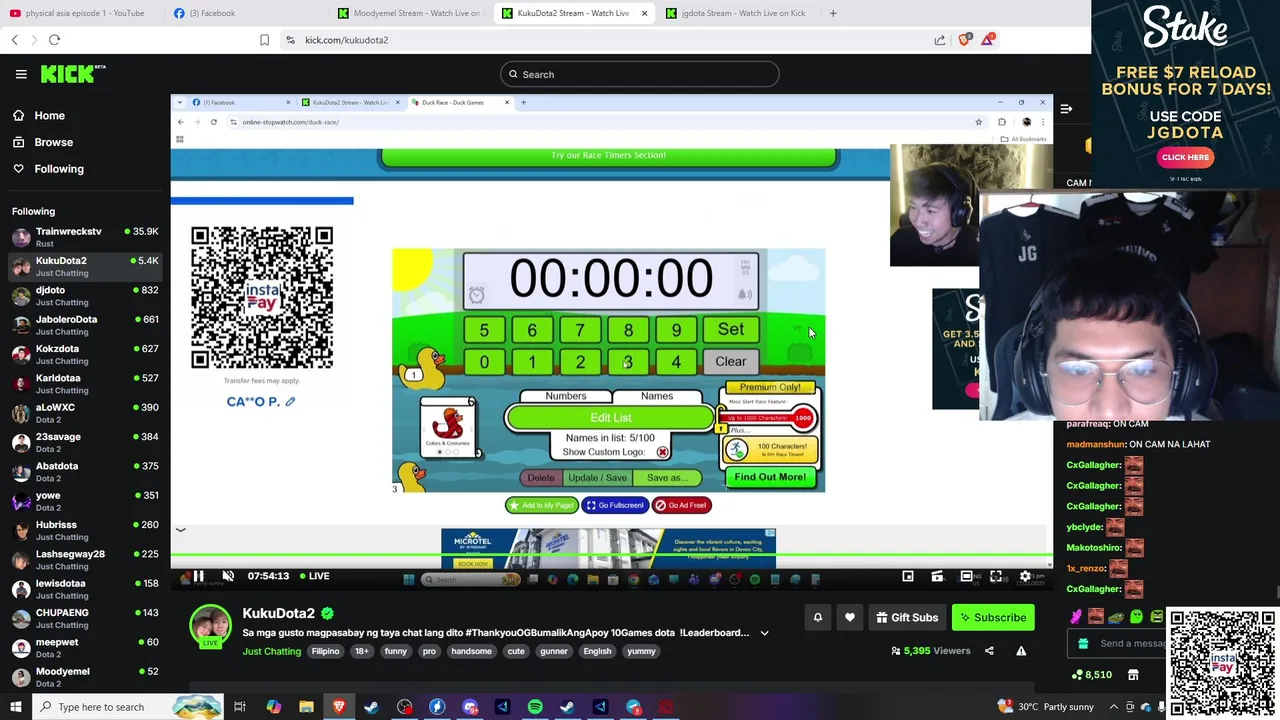Close the KukuDota2 Stream tab
The image size is (1280, 720).
click(x=644, y=13)
